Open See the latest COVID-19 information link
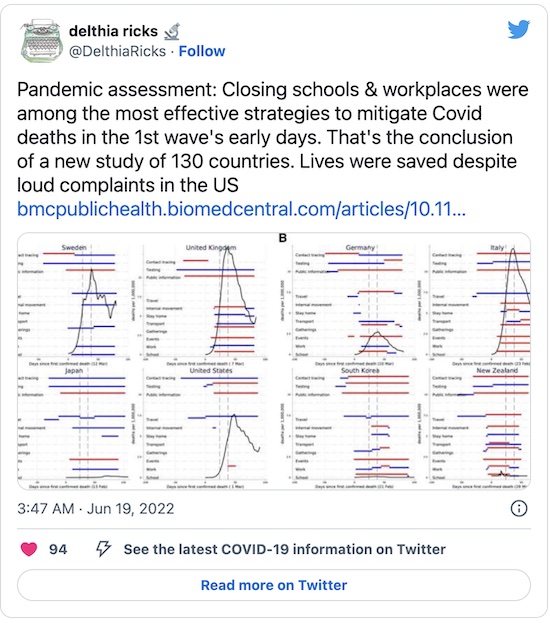This screenshot has width=550, height=623. click(x=285, y=549)
